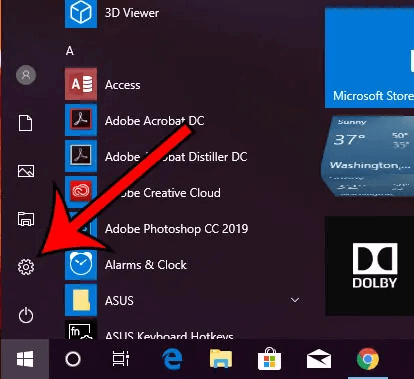The height and width of the screenshot is (379, 414).
Task: Open the Washington weather tile
Action: (368, 156)
